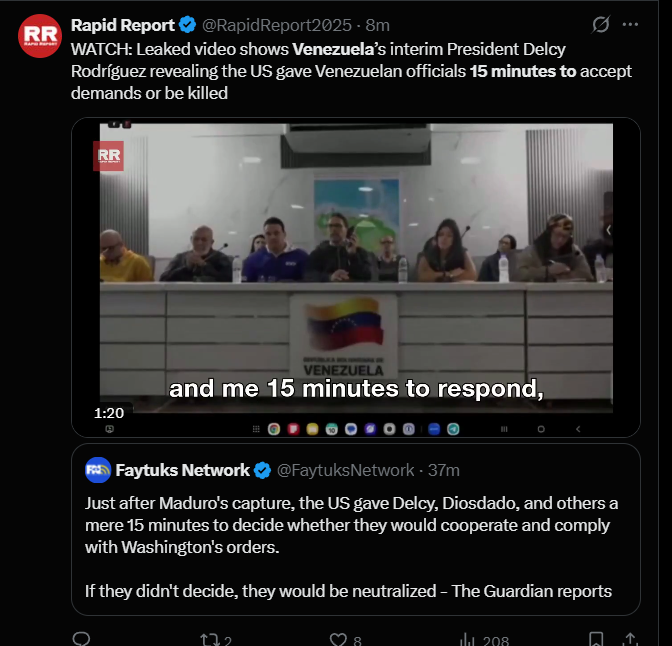Click the 1:20 video duration badge

pyautogui.click(x=109, y=413)
